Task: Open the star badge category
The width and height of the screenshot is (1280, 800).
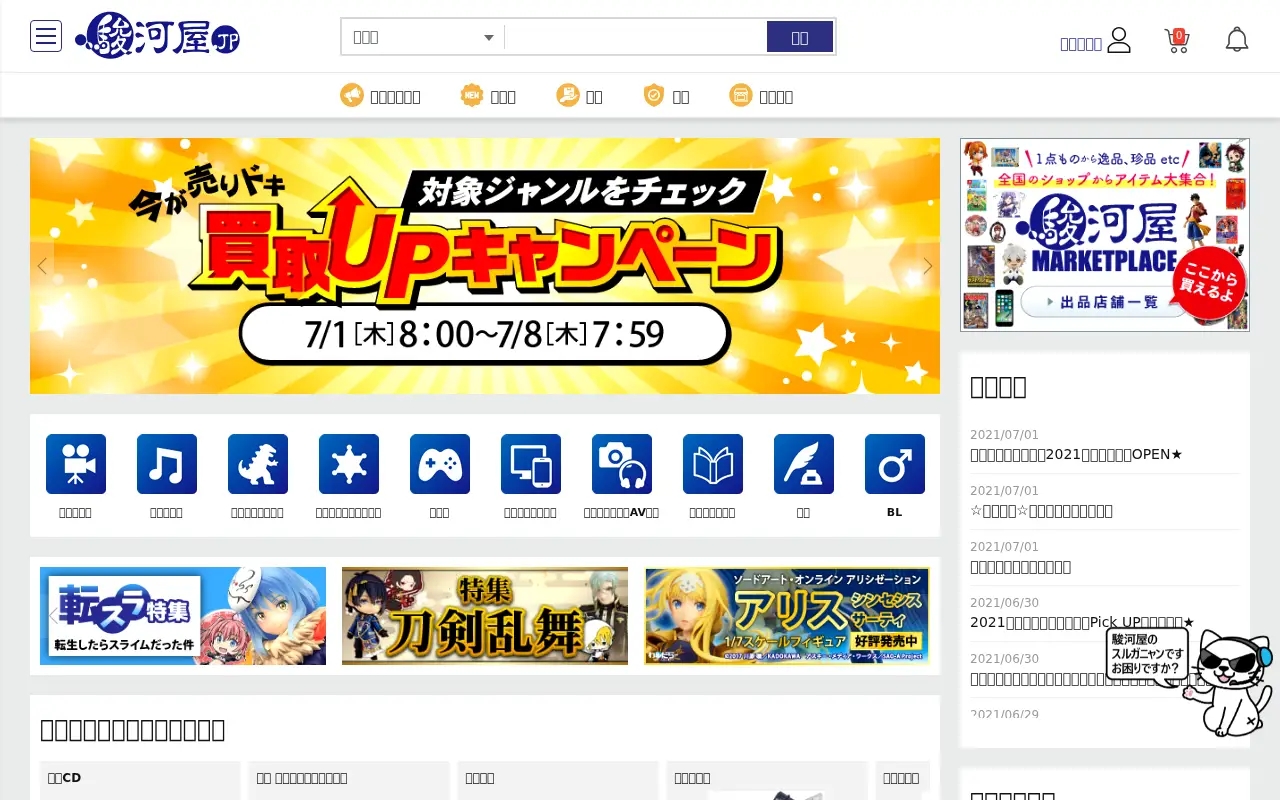Action: [x=349, y=464]
